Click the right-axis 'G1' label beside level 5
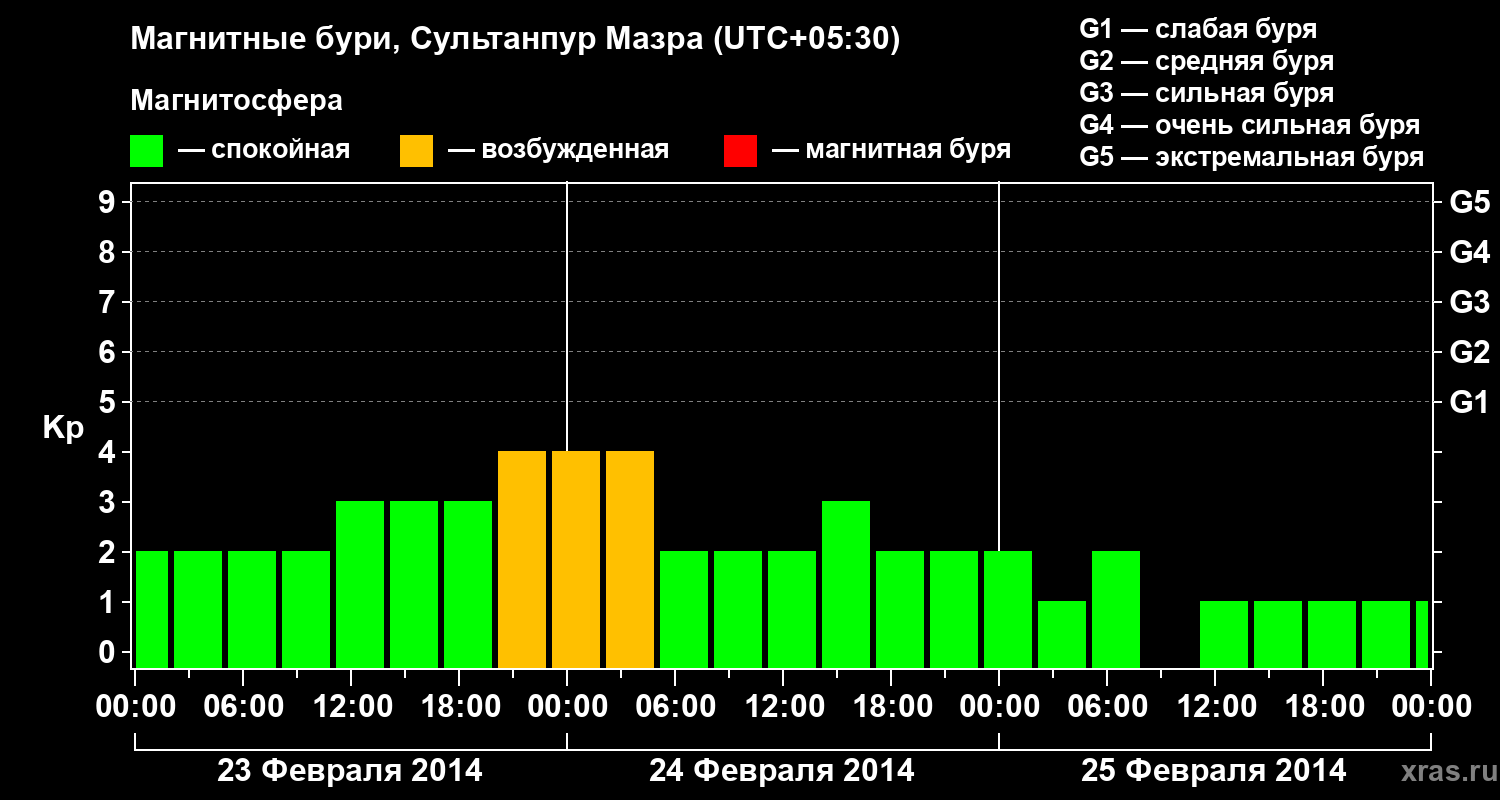The width and height of the screenshot is (1500, 800). (x=1469, y=403)
